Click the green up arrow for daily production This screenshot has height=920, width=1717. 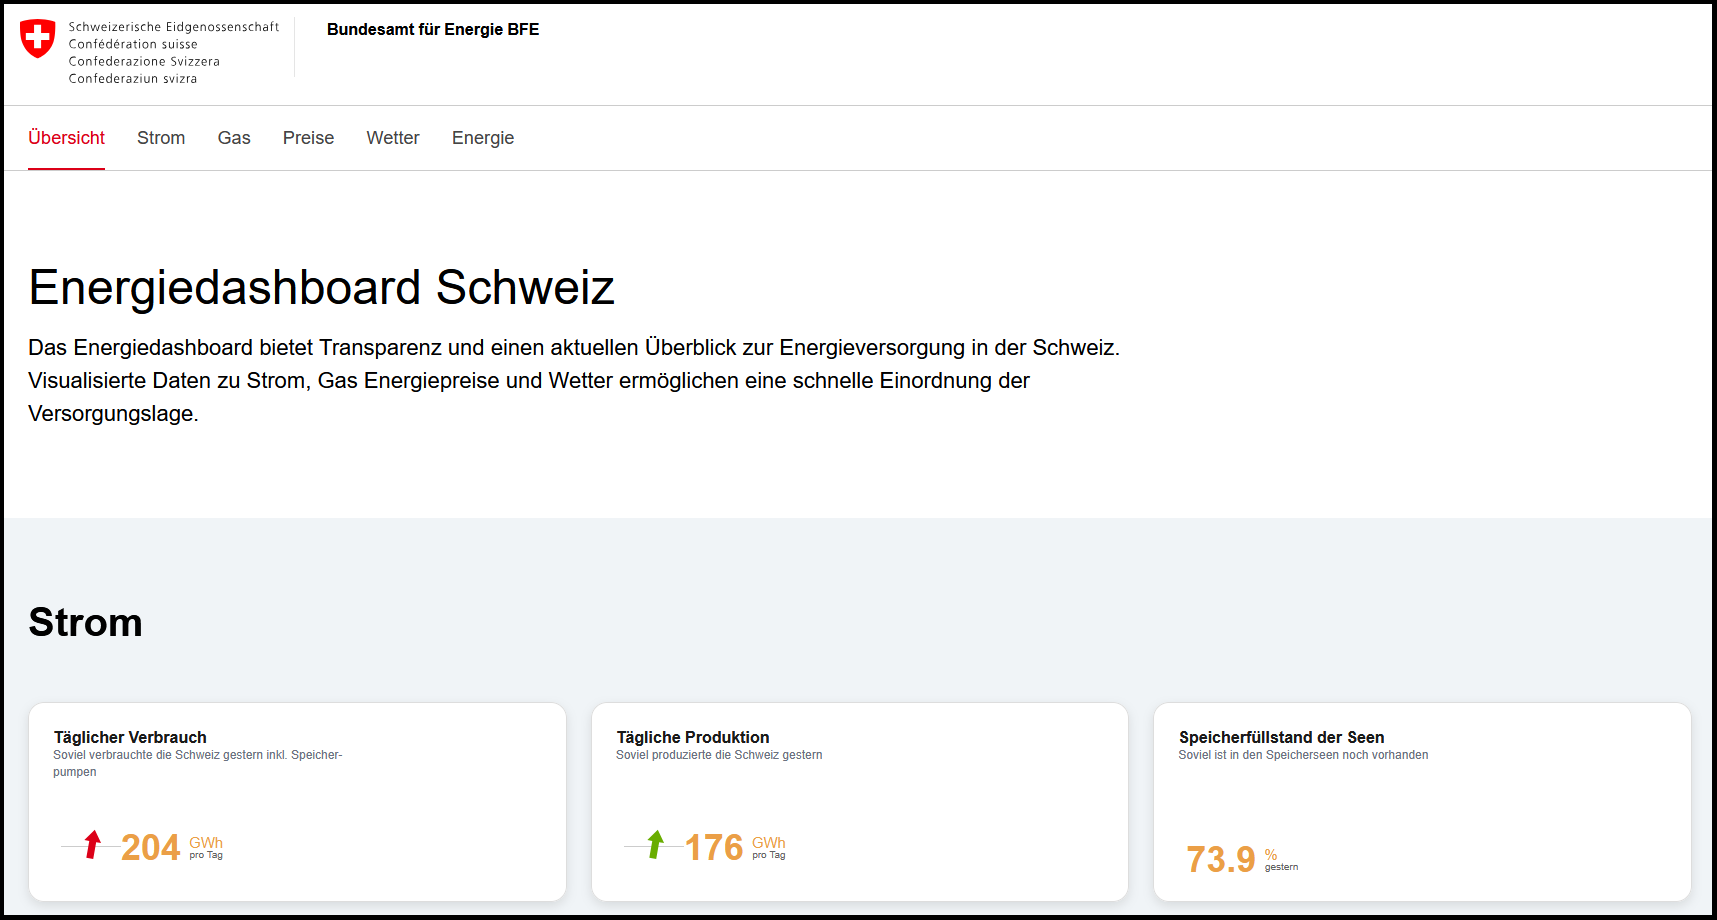[656, 845]
